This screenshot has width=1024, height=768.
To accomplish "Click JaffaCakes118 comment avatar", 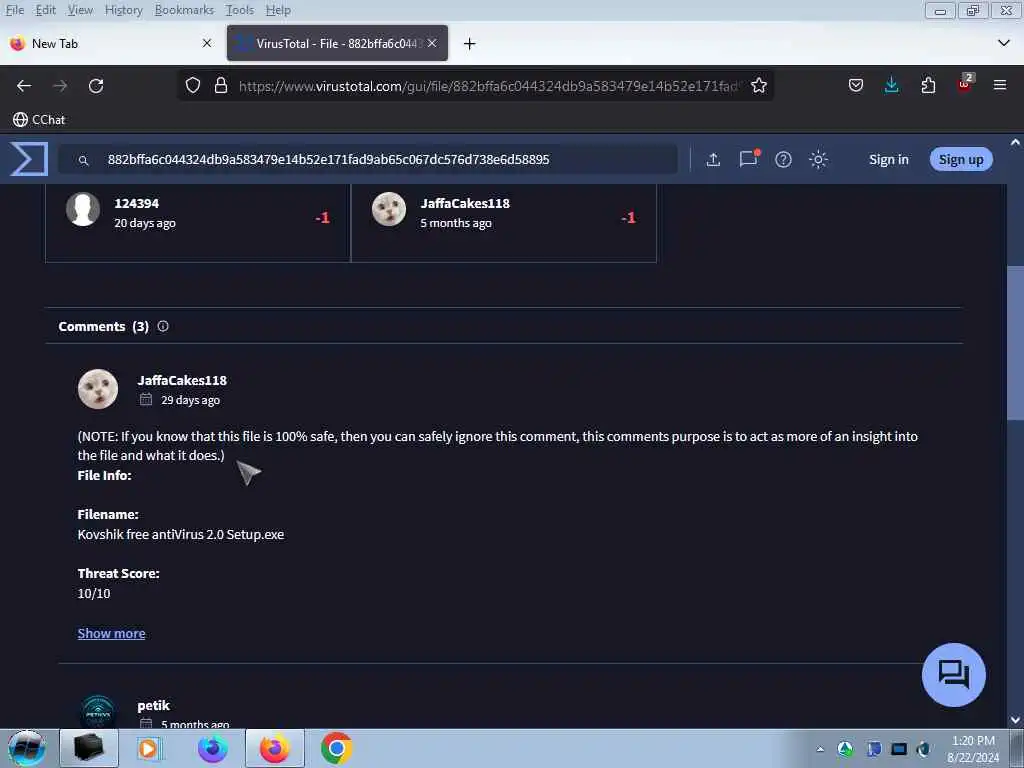I will click(x=98, y=389).
